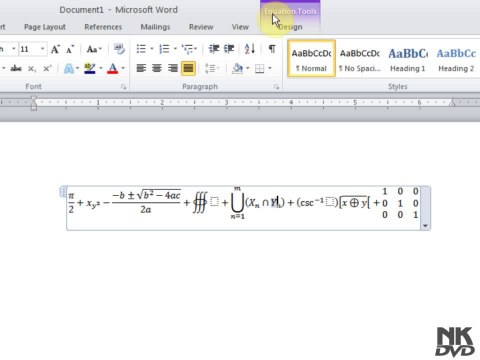Click the Grow Font icon
The width and height of the screenshot is (480, 360).
point(55,50)
